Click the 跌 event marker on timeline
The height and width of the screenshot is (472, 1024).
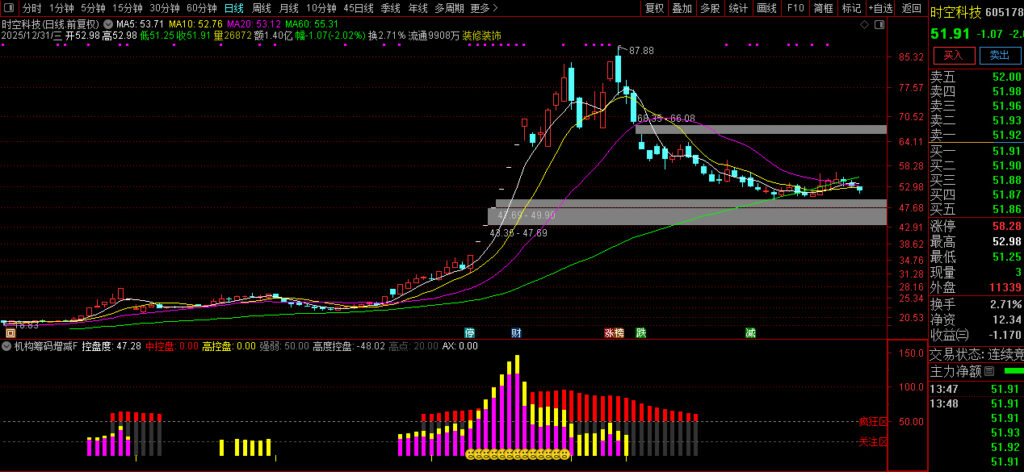point(641,332)
